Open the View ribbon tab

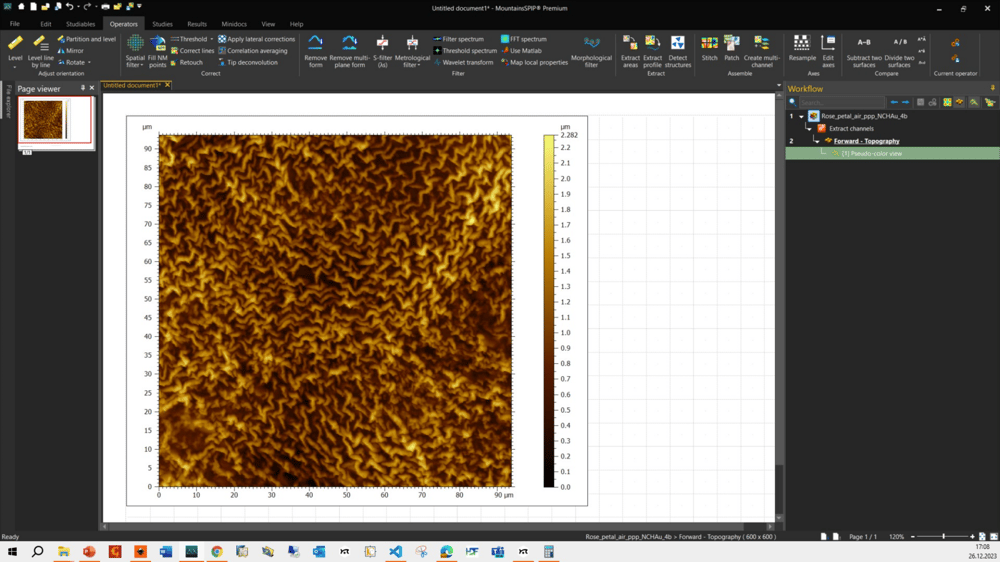268,24
